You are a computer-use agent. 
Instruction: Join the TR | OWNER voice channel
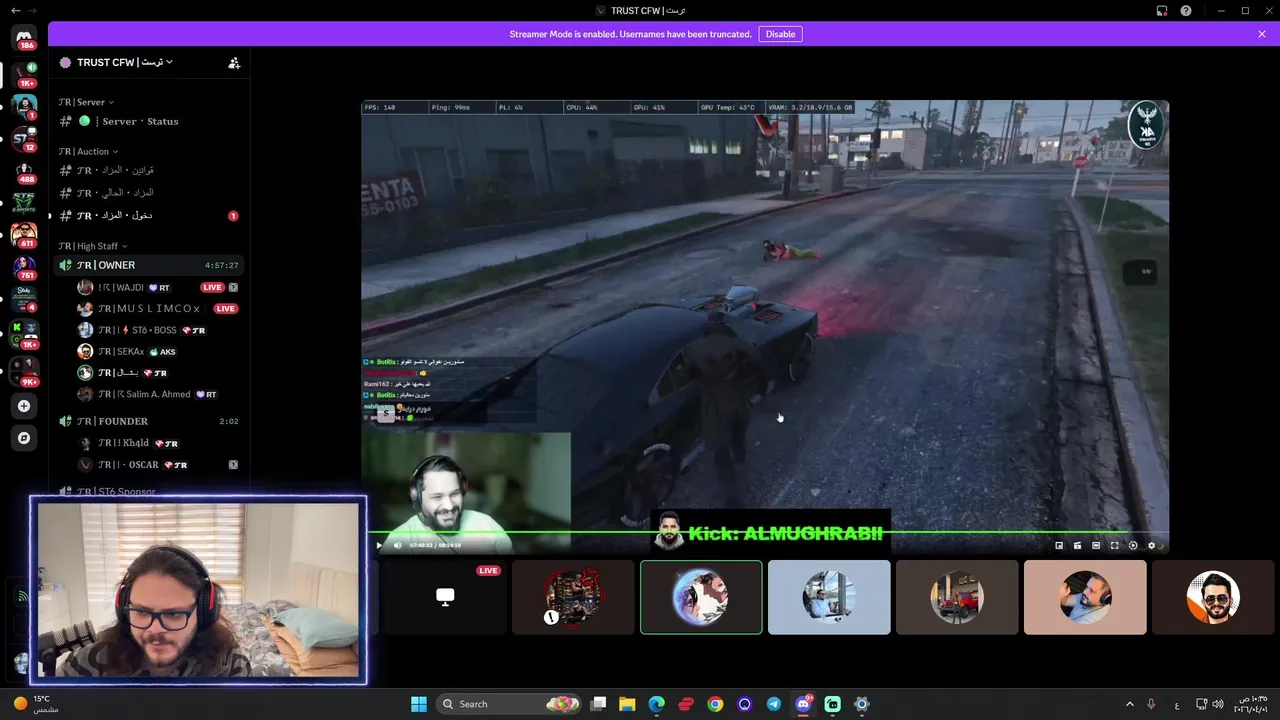[149, 265]
